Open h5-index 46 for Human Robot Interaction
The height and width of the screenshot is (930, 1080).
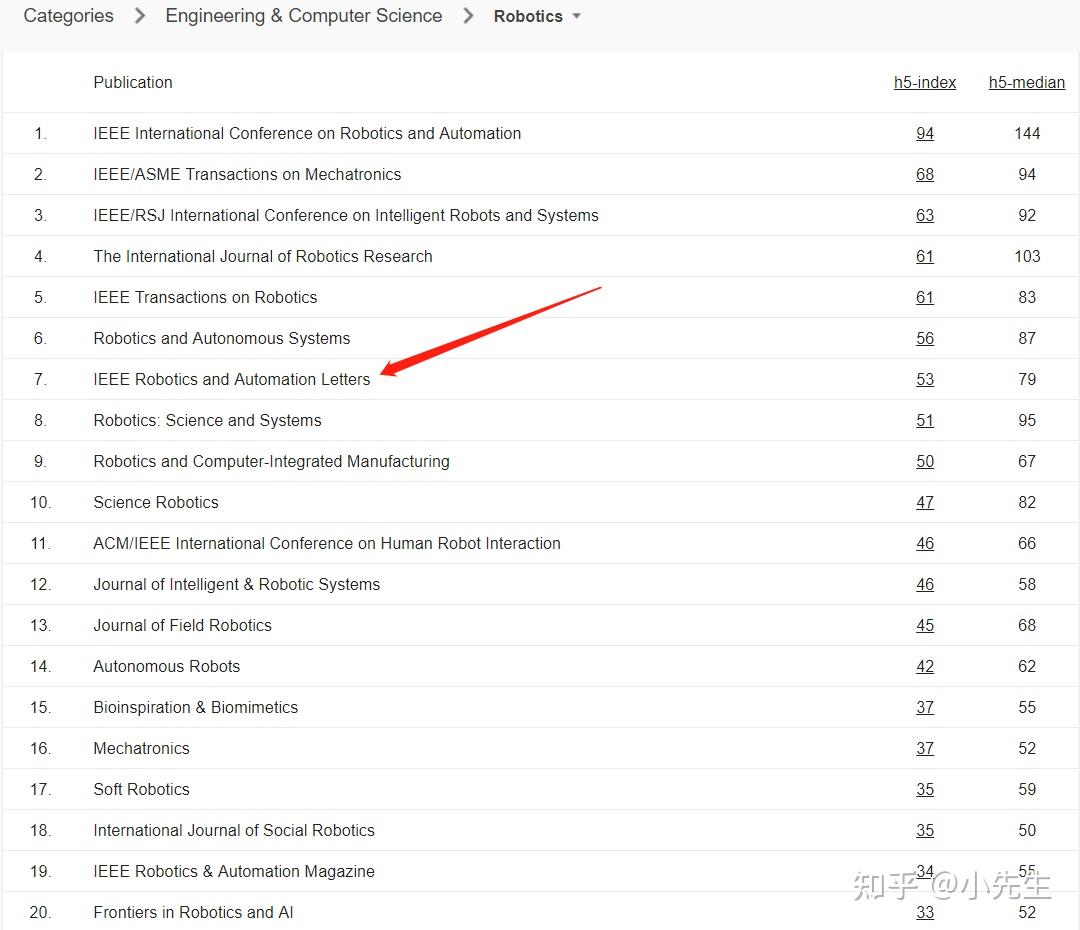point(925,544)
